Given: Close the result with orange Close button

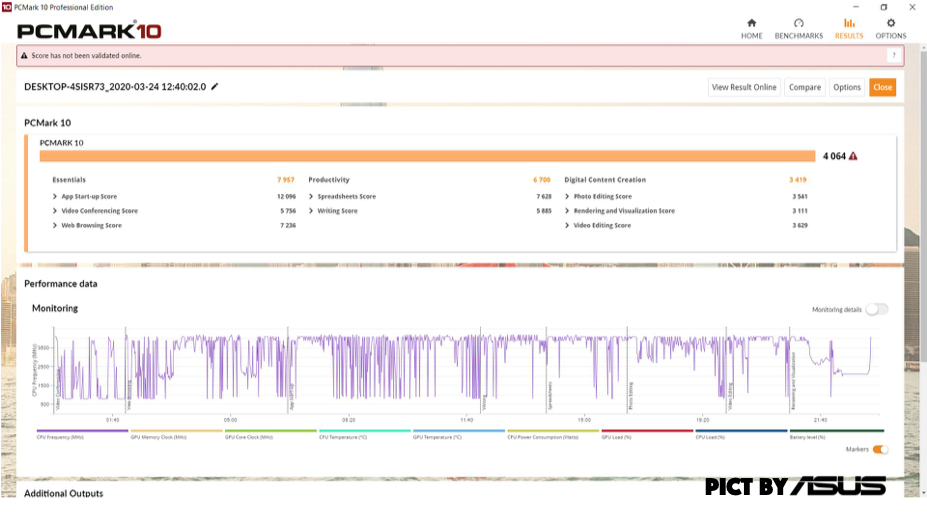Looking at the screenshot, I should click(x=882, y=87).
